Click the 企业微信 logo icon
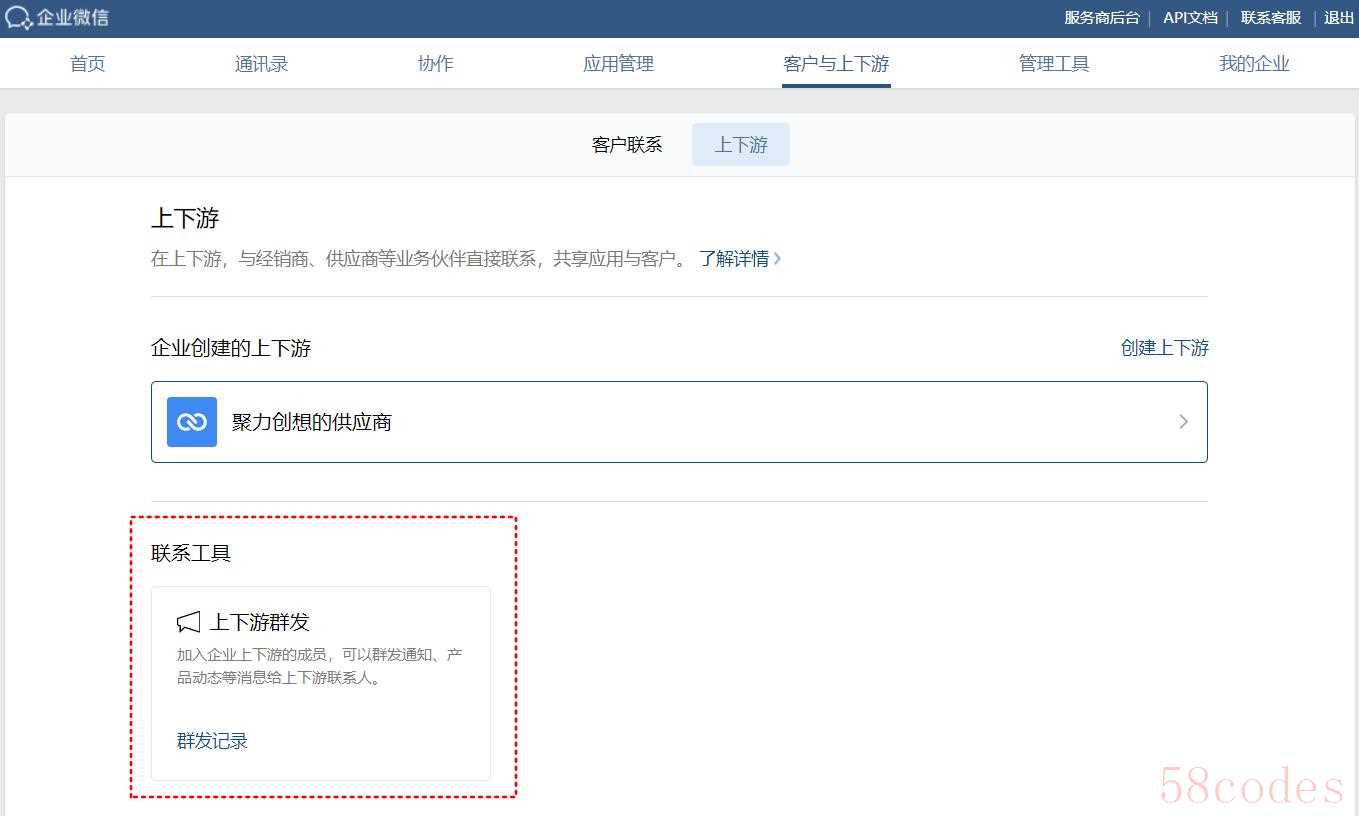Image resolution: width=1359 pixels, height=816 pixels. pyautogui.click(x=18, y=18)
